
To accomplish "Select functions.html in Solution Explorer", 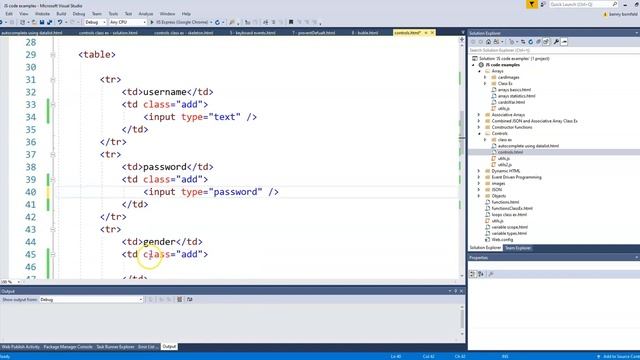I will pos(505,202).
